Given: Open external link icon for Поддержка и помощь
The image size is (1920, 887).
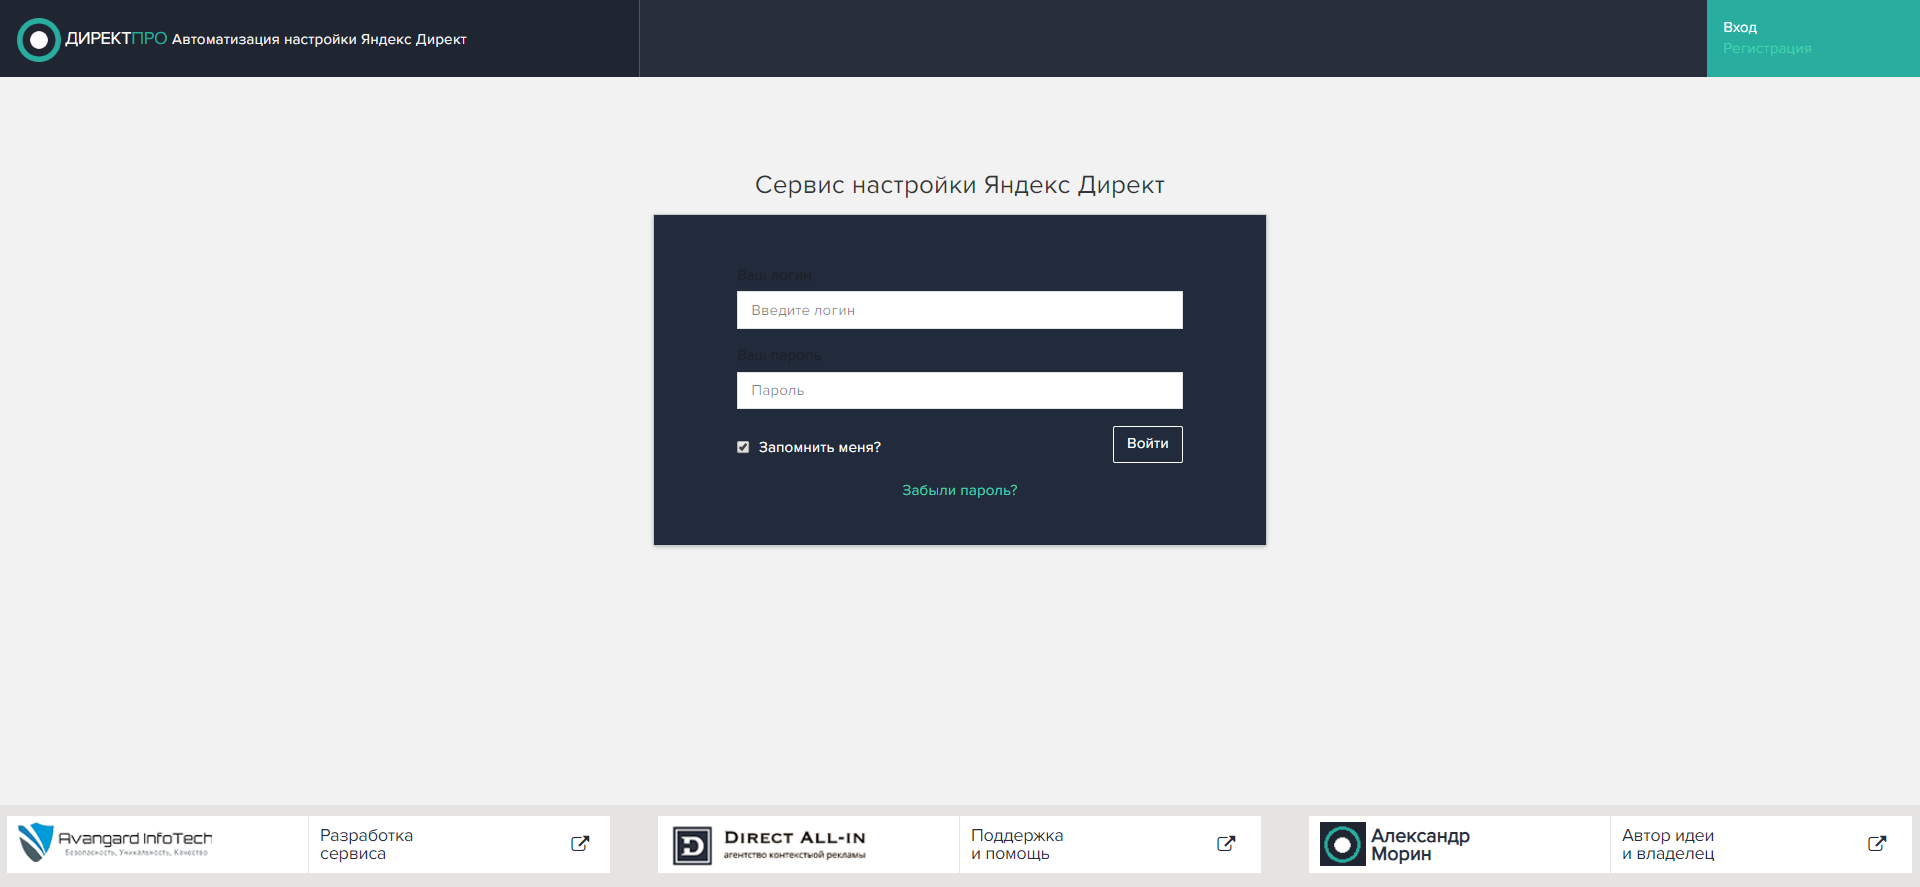Looking at the screenshot, I should click(1226, 844).
